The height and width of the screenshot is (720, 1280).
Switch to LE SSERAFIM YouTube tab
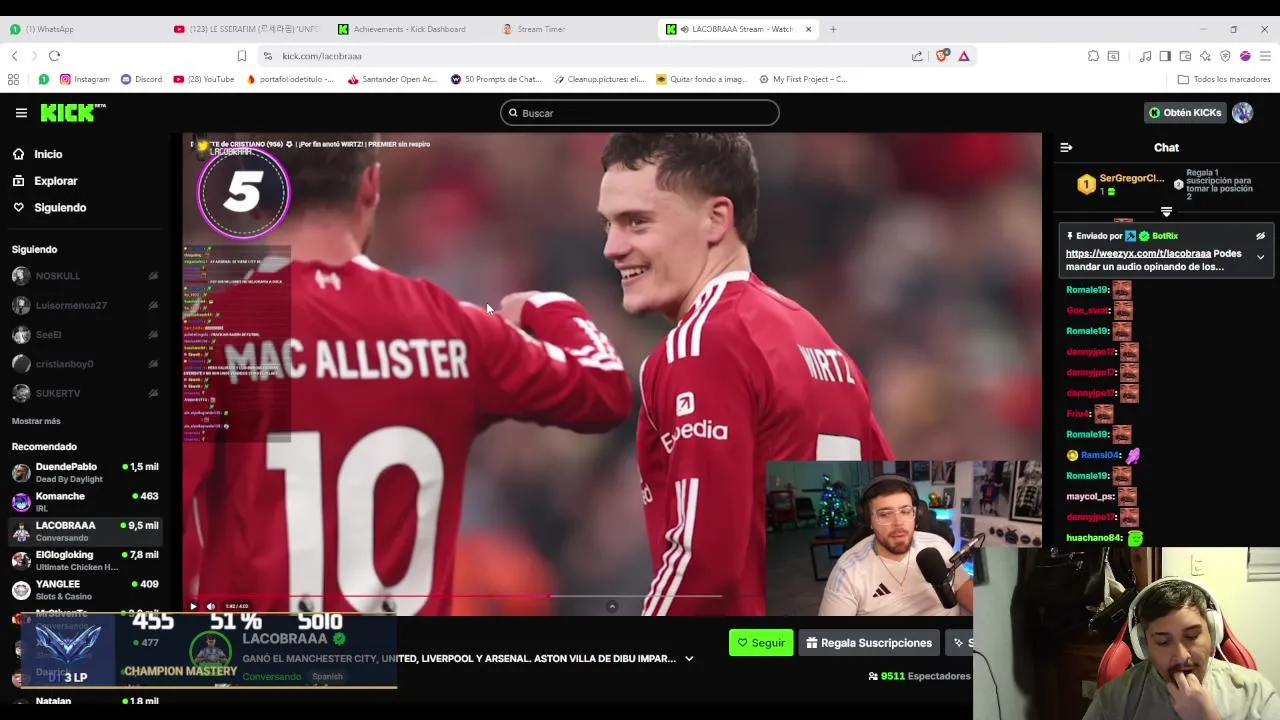245,29
